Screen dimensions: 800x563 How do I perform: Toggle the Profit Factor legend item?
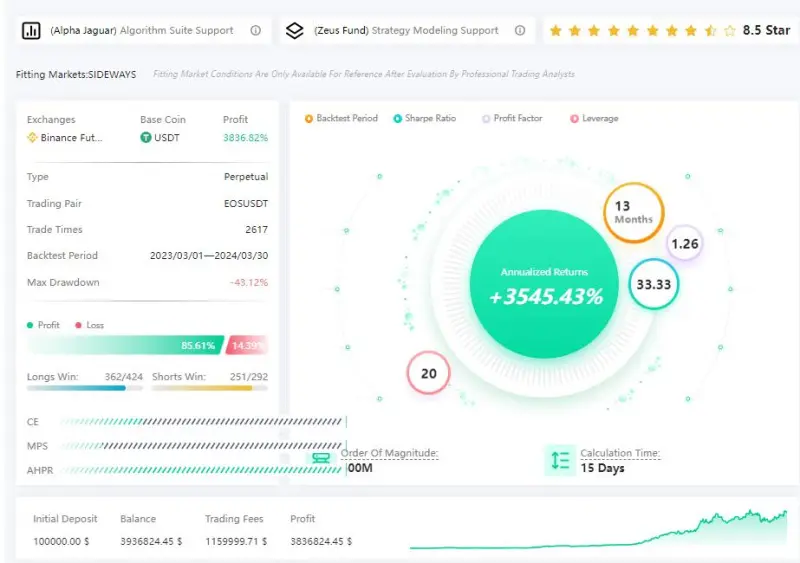512,119
